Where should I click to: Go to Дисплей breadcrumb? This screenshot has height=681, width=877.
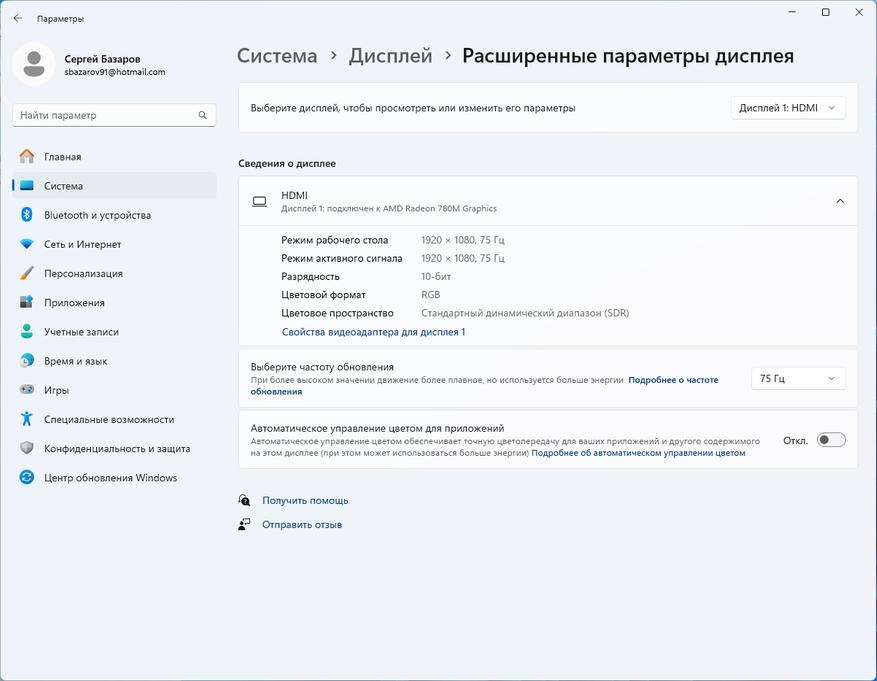(390, 56)
